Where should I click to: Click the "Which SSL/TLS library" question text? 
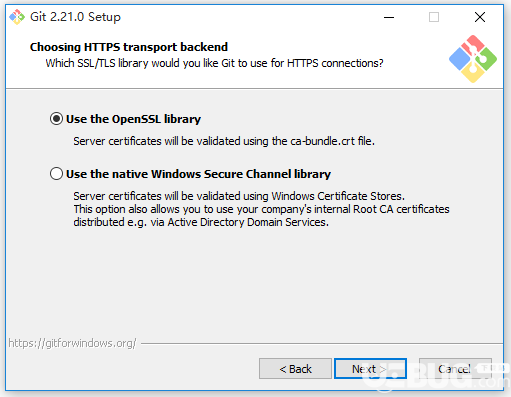[214, 63]
